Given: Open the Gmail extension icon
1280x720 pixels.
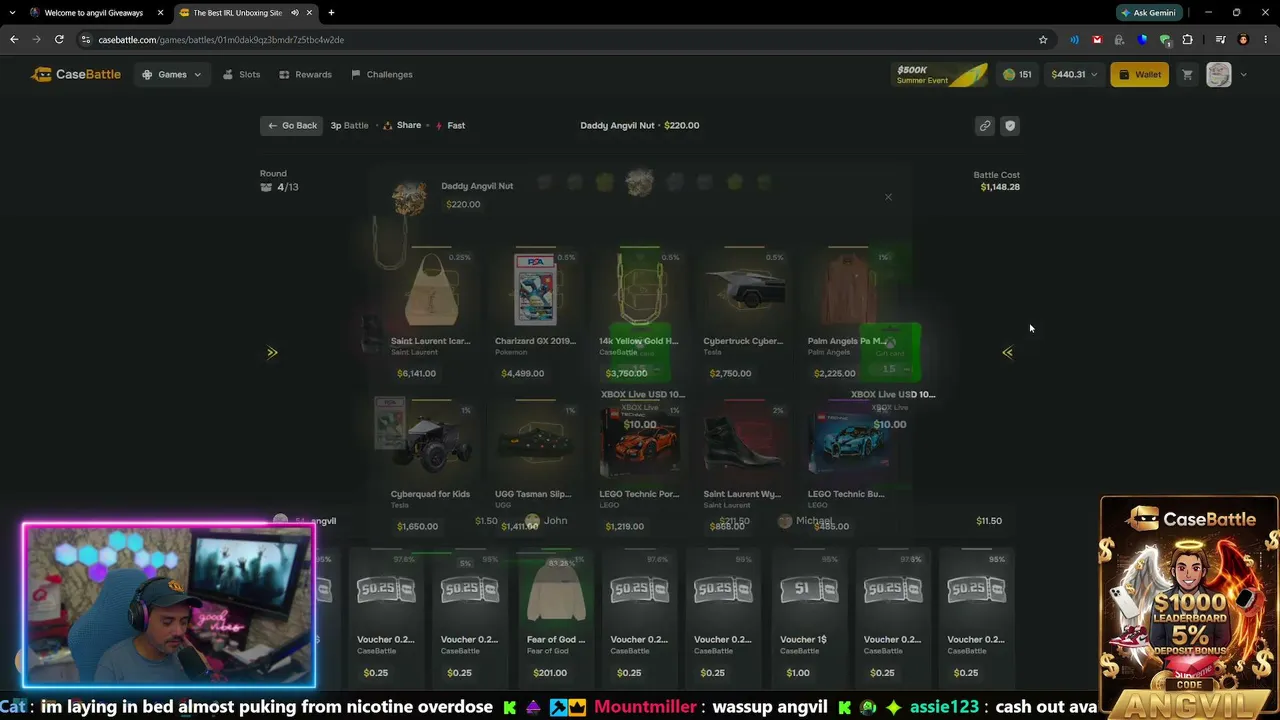Looking at the screenshot, I should click(1097, 40).
